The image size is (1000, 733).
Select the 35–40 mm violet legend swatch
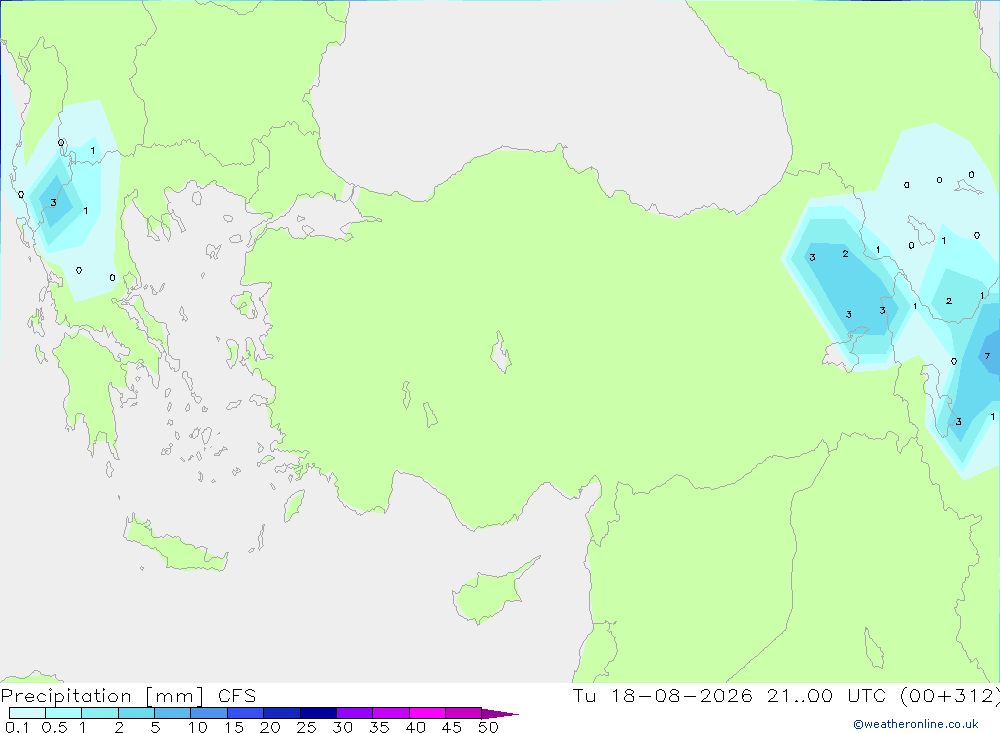point(391,713)
